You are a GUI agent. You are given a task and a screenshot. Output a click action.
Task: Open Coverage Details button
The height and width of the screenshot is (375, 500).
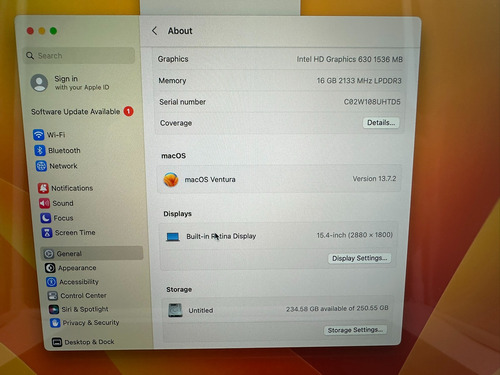[381, 123]
